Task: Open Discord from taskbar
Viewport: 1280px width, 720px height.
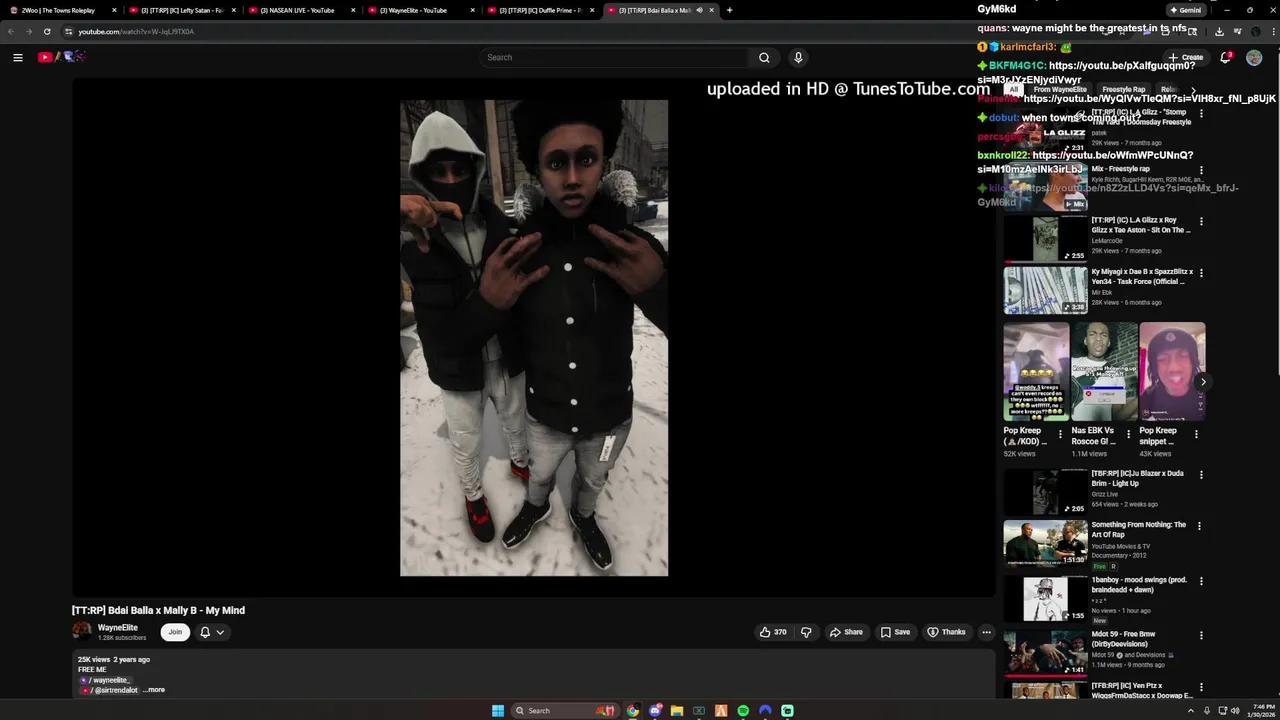Action: pyautogui.click(x=655, y=711)
